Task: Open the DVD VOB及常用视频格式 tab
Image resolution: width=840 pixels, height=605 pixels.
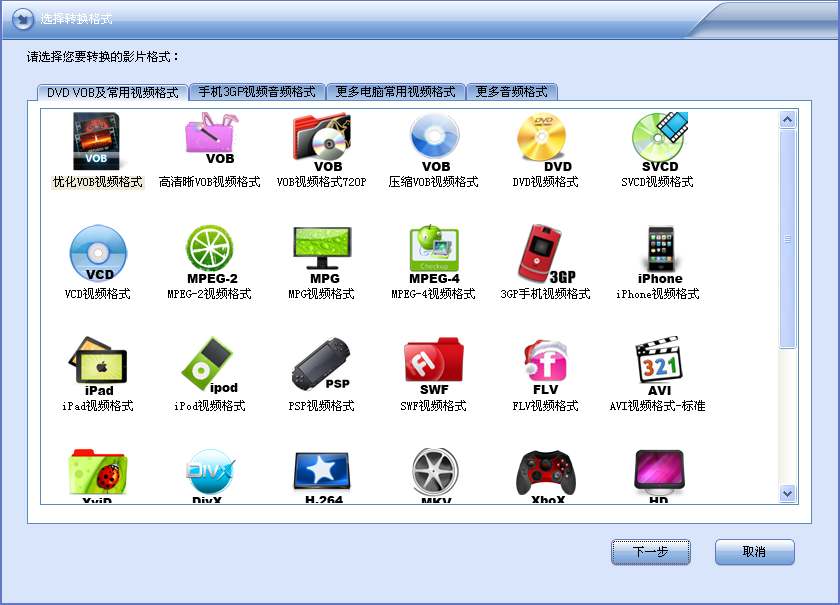Action: coord(112,93)
